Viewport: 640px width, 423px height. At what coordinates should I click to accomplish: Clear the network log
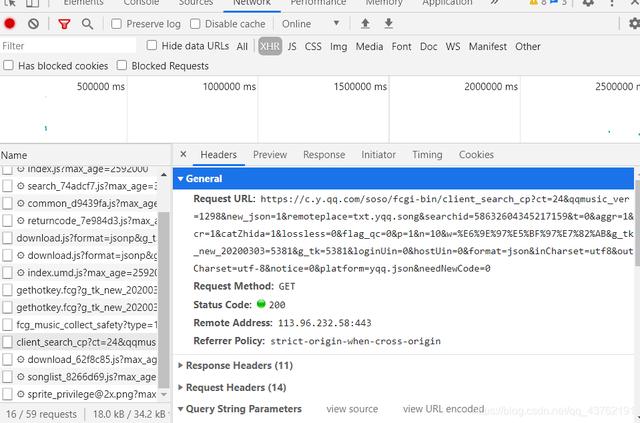(33, 23)
